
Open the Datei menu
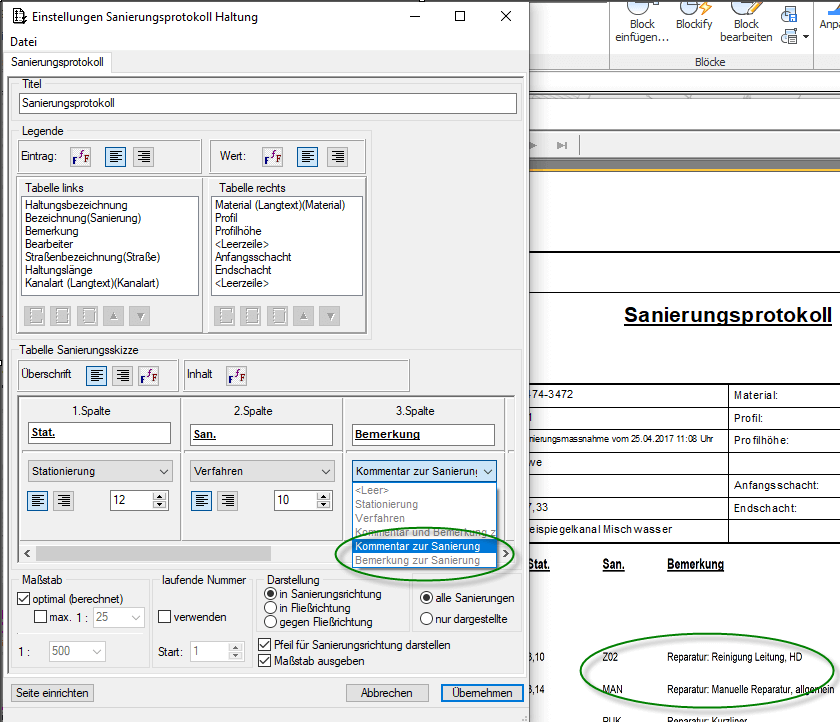point(23,42)
